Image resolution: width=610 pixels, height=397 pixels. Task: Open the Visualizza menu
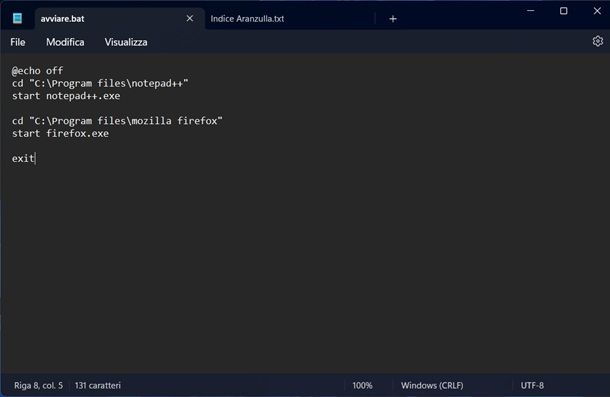[x=126, y=42]
